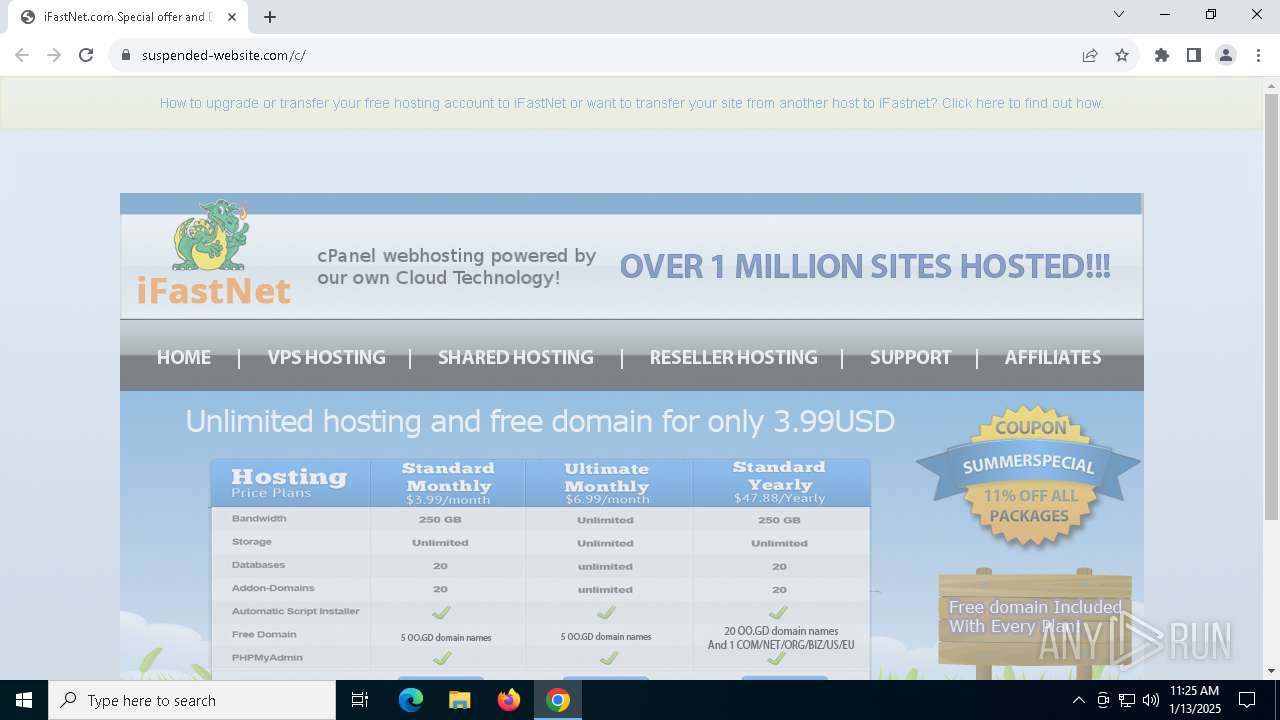Select the Chrome taskbar icon
The image size is (1280, 720).
tap(558, 700)
